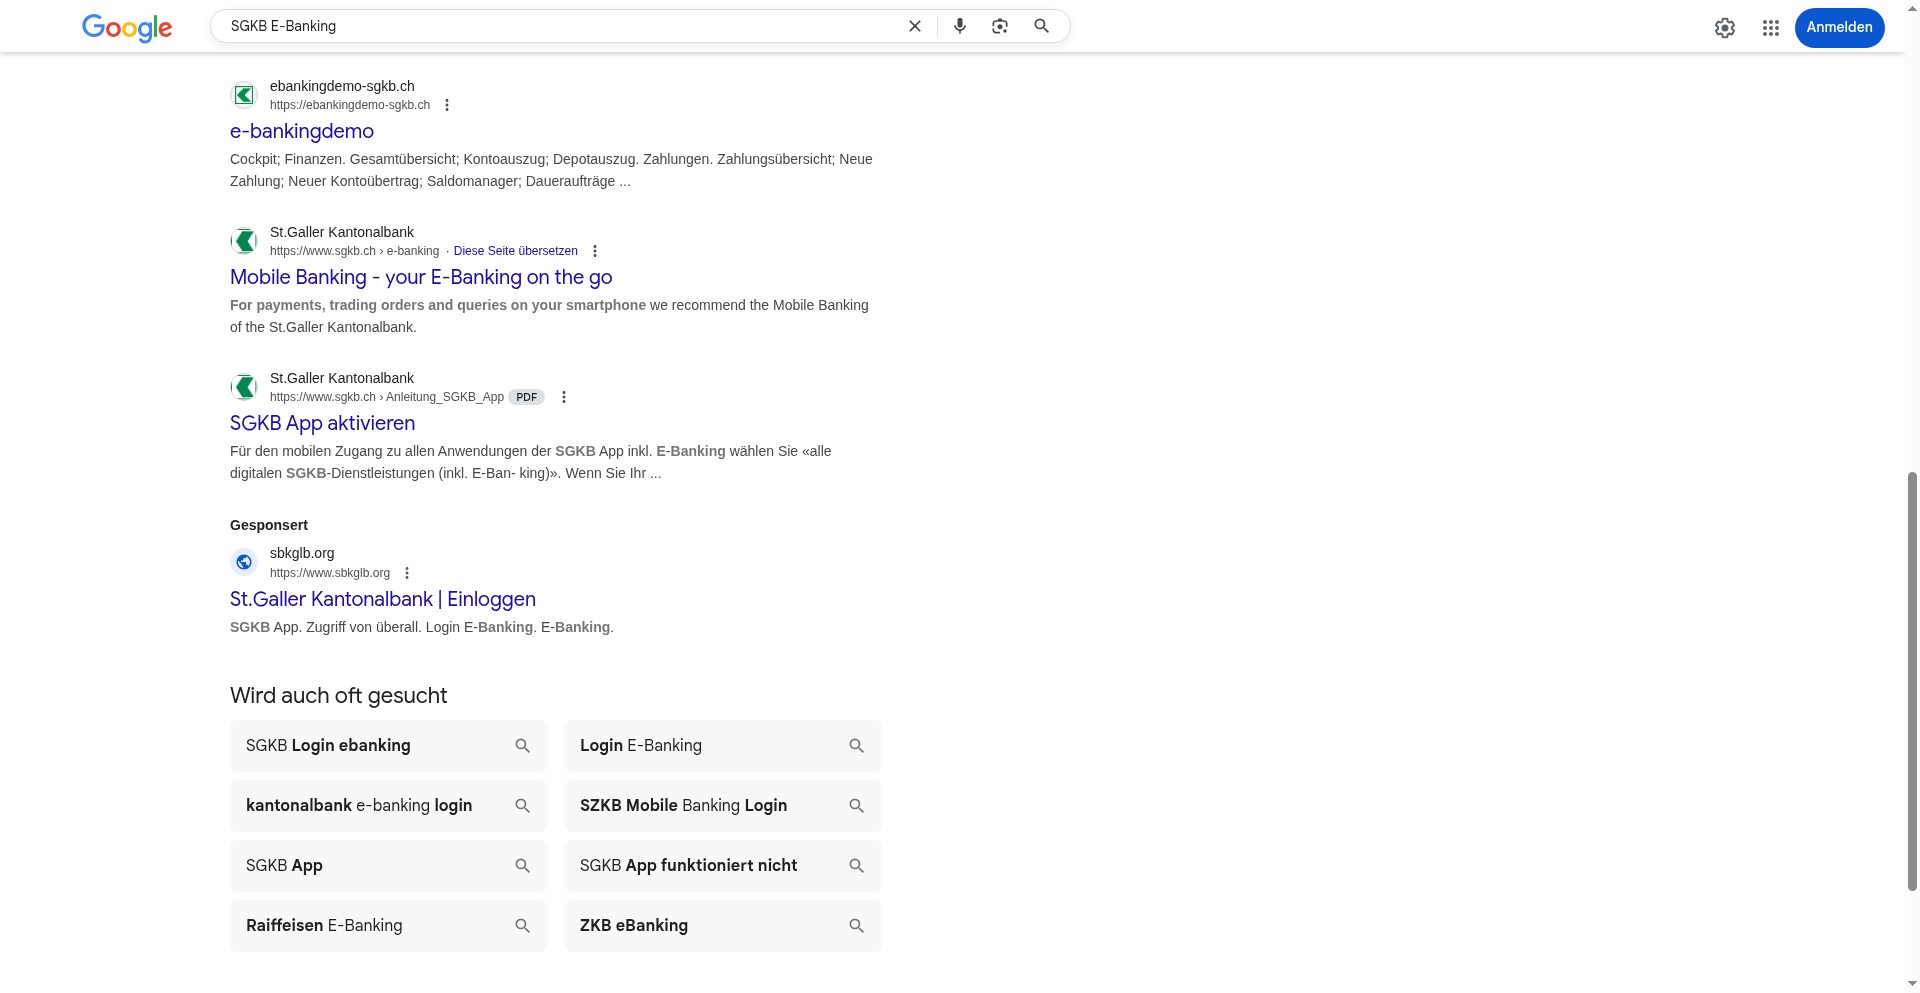Screen dimensions: 1920x993
Task: Search for SGKB App funktioniert nicht suggestion
Action: [x=723, y=866]
